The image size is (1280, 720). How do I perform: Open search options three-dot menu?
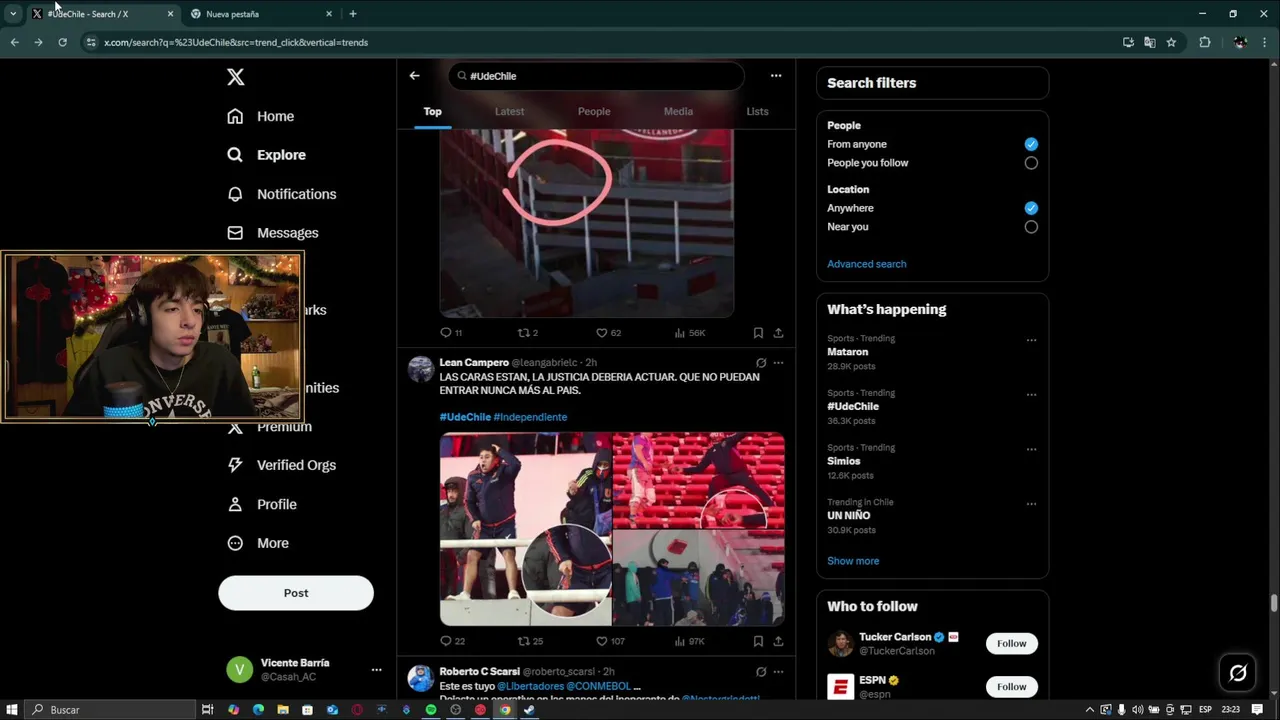[x=776, y=76]
